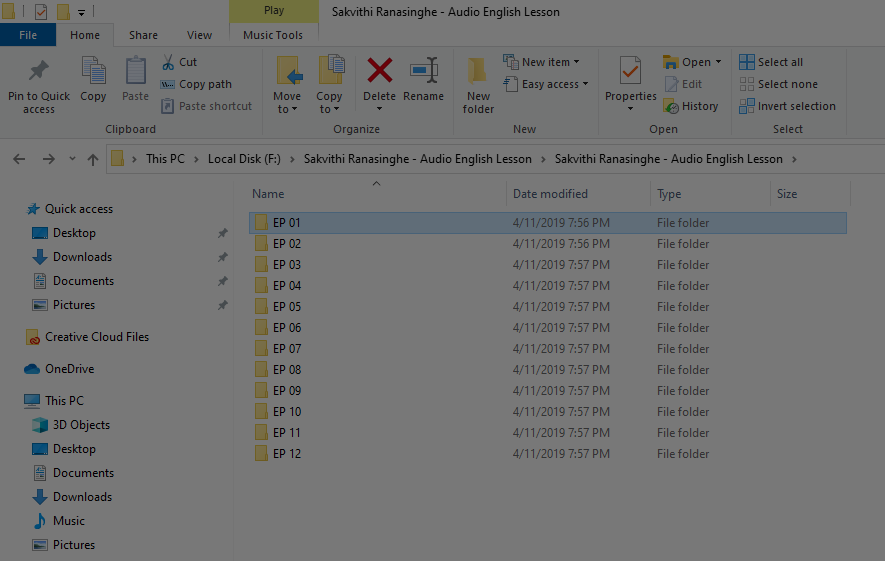Screen dimensions: 885x561
Task: Click the Copy path command
Action: click(x=196, y=84)
